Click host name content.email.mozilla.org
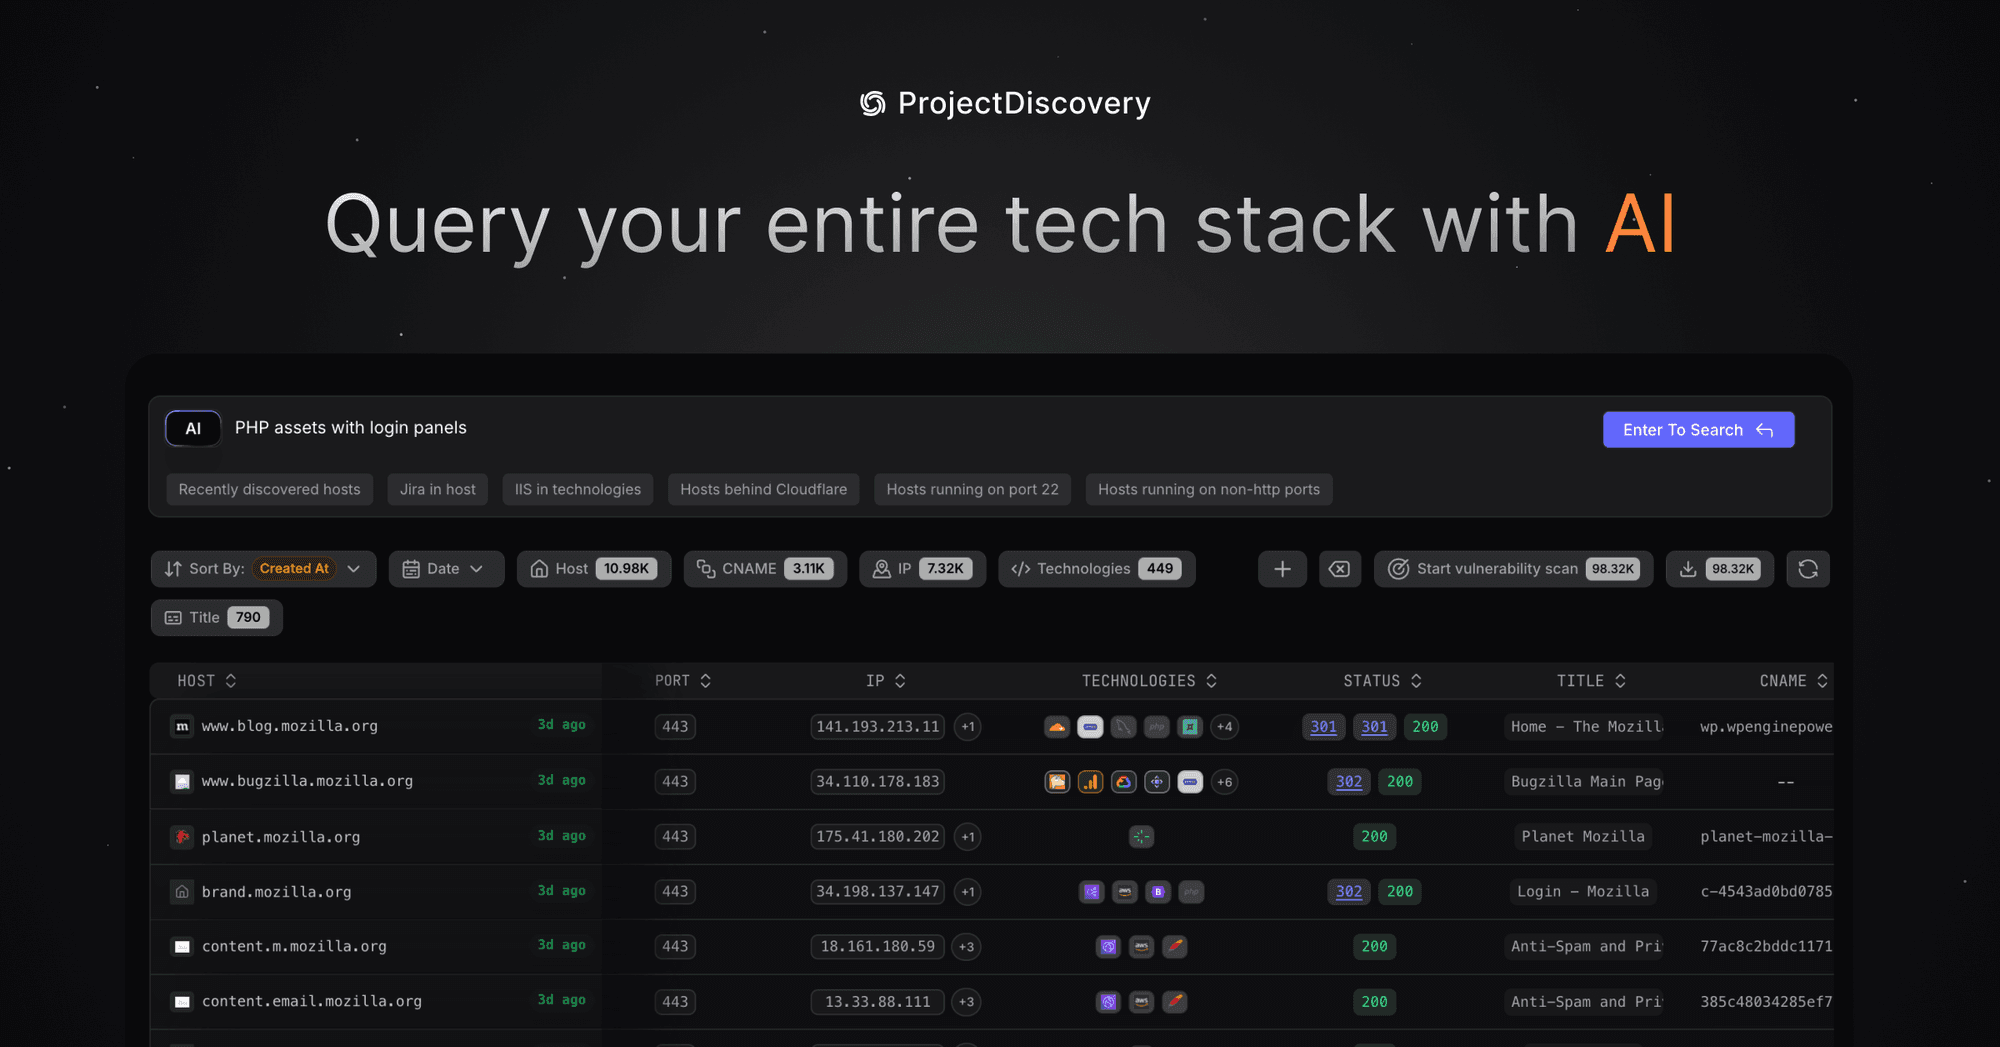 coord(312,1002)
